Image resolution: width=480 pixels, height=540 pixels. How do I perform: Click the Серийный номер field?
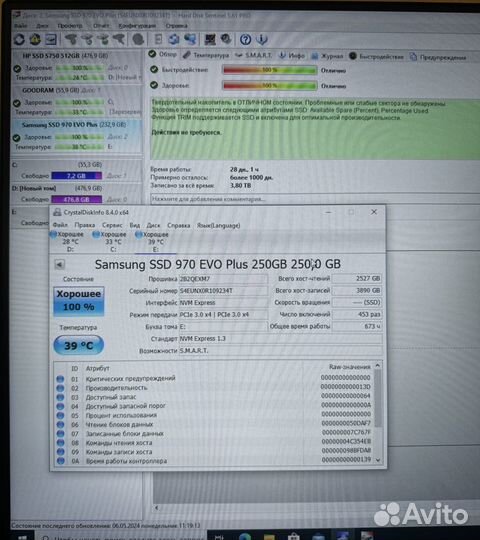[x=223, y=291]
